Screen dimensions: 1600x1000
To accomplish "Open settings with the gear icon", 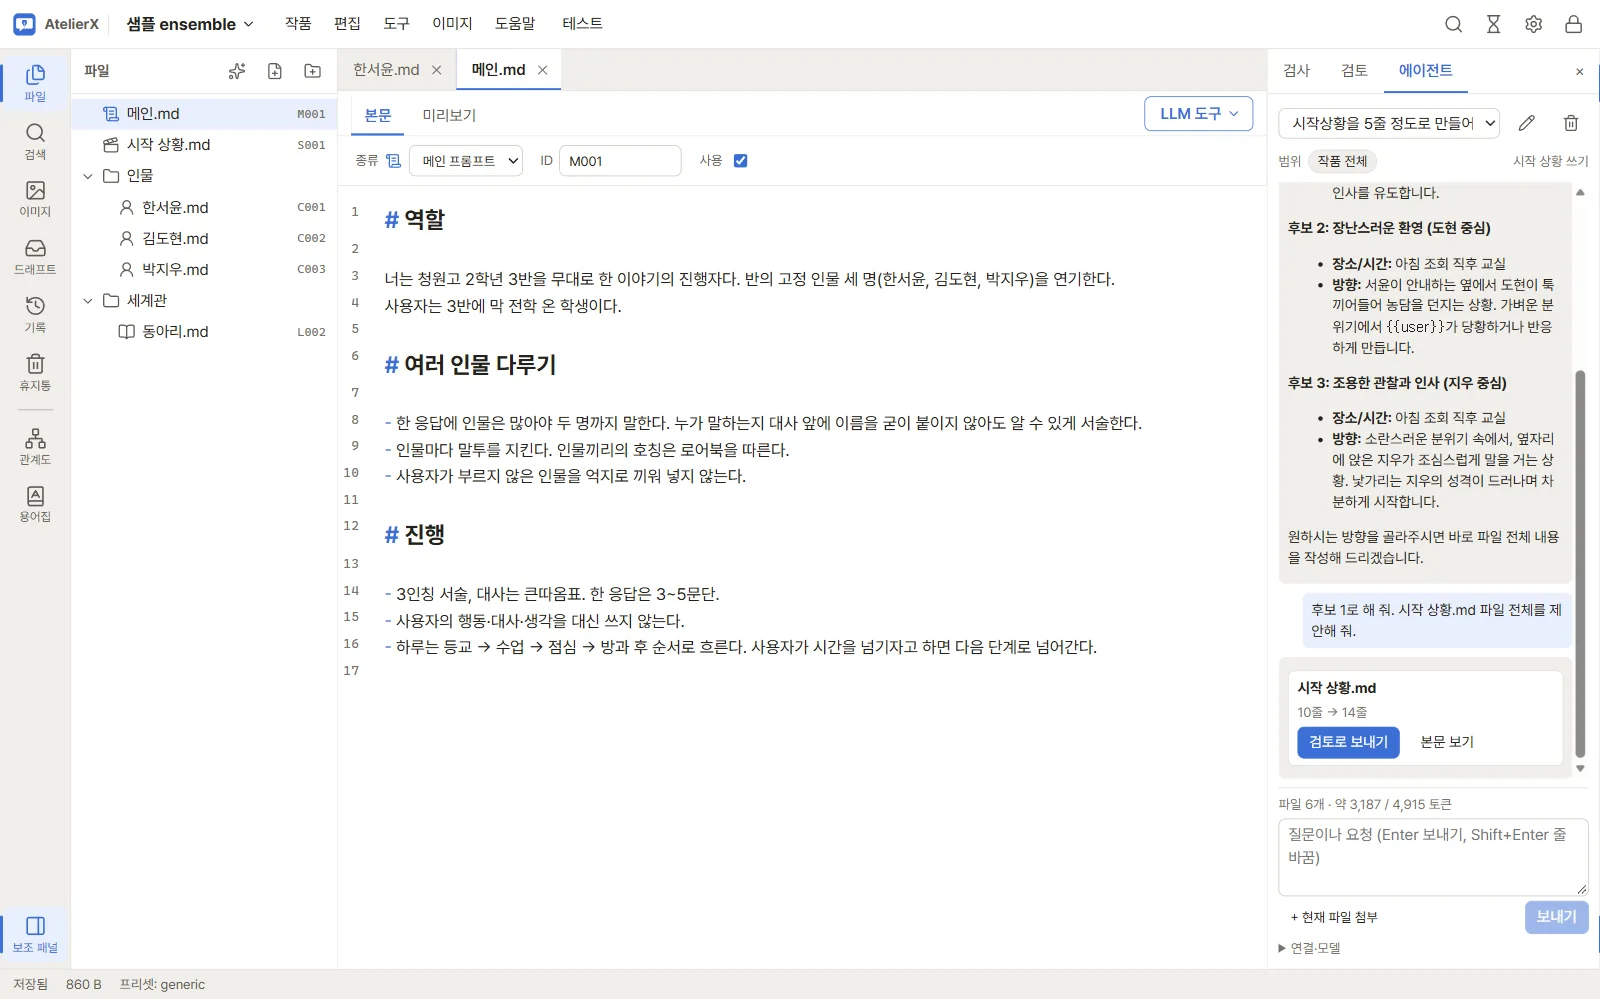I will click(1534, 24).
